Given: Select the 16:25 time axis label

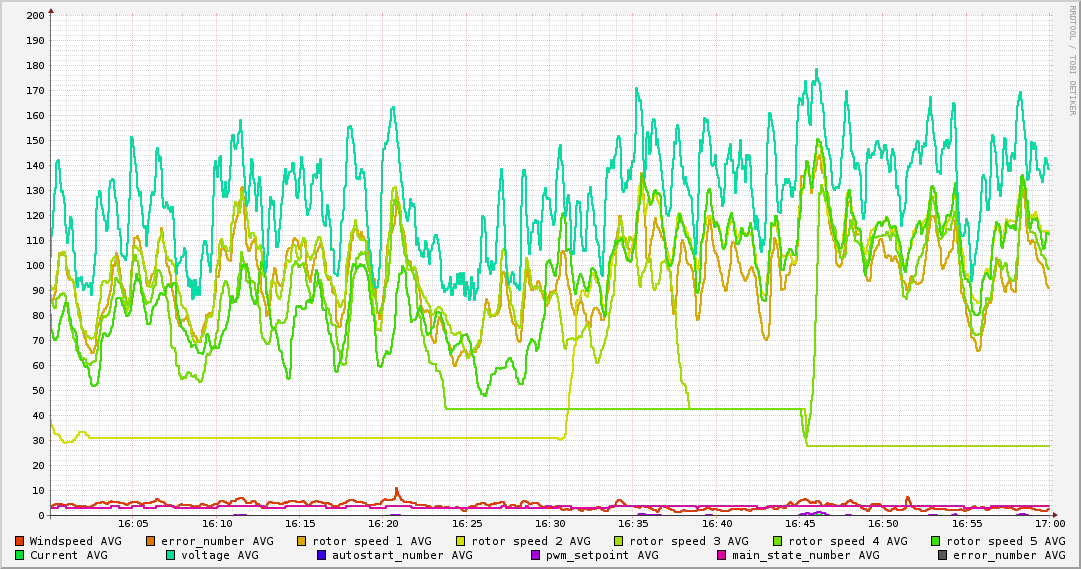Looking at the screenshot, I should pos(467,524).
